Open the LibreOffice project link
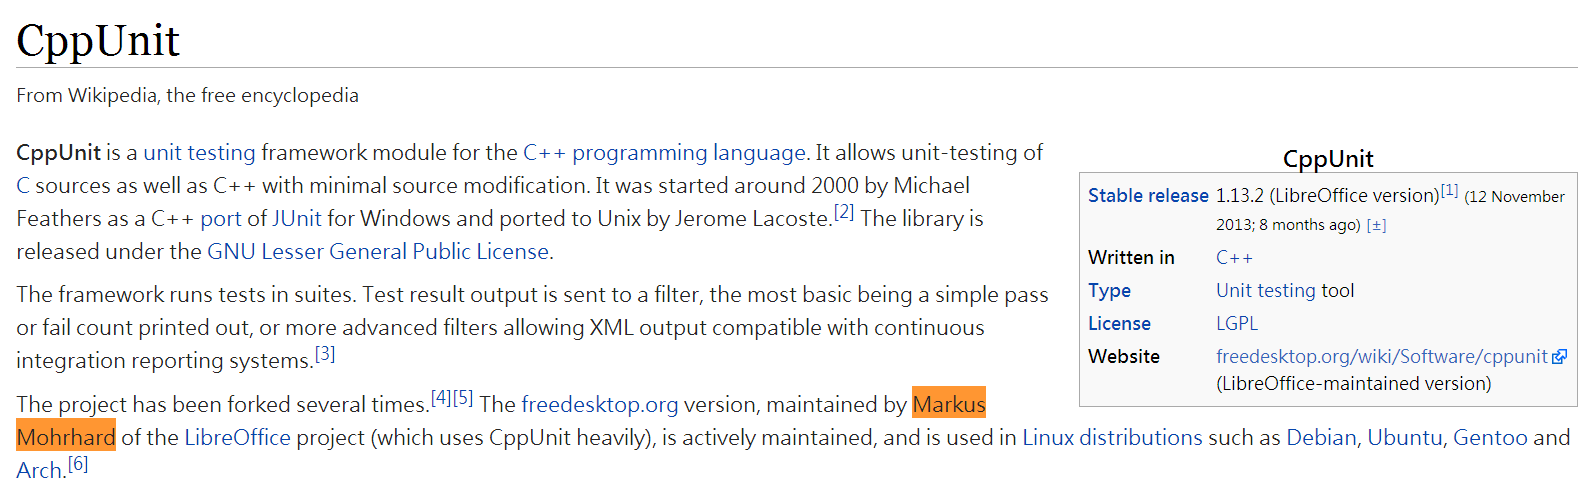Image resolution: width=1588 pixels, height=491 pixels. click(x=238, y=438)
